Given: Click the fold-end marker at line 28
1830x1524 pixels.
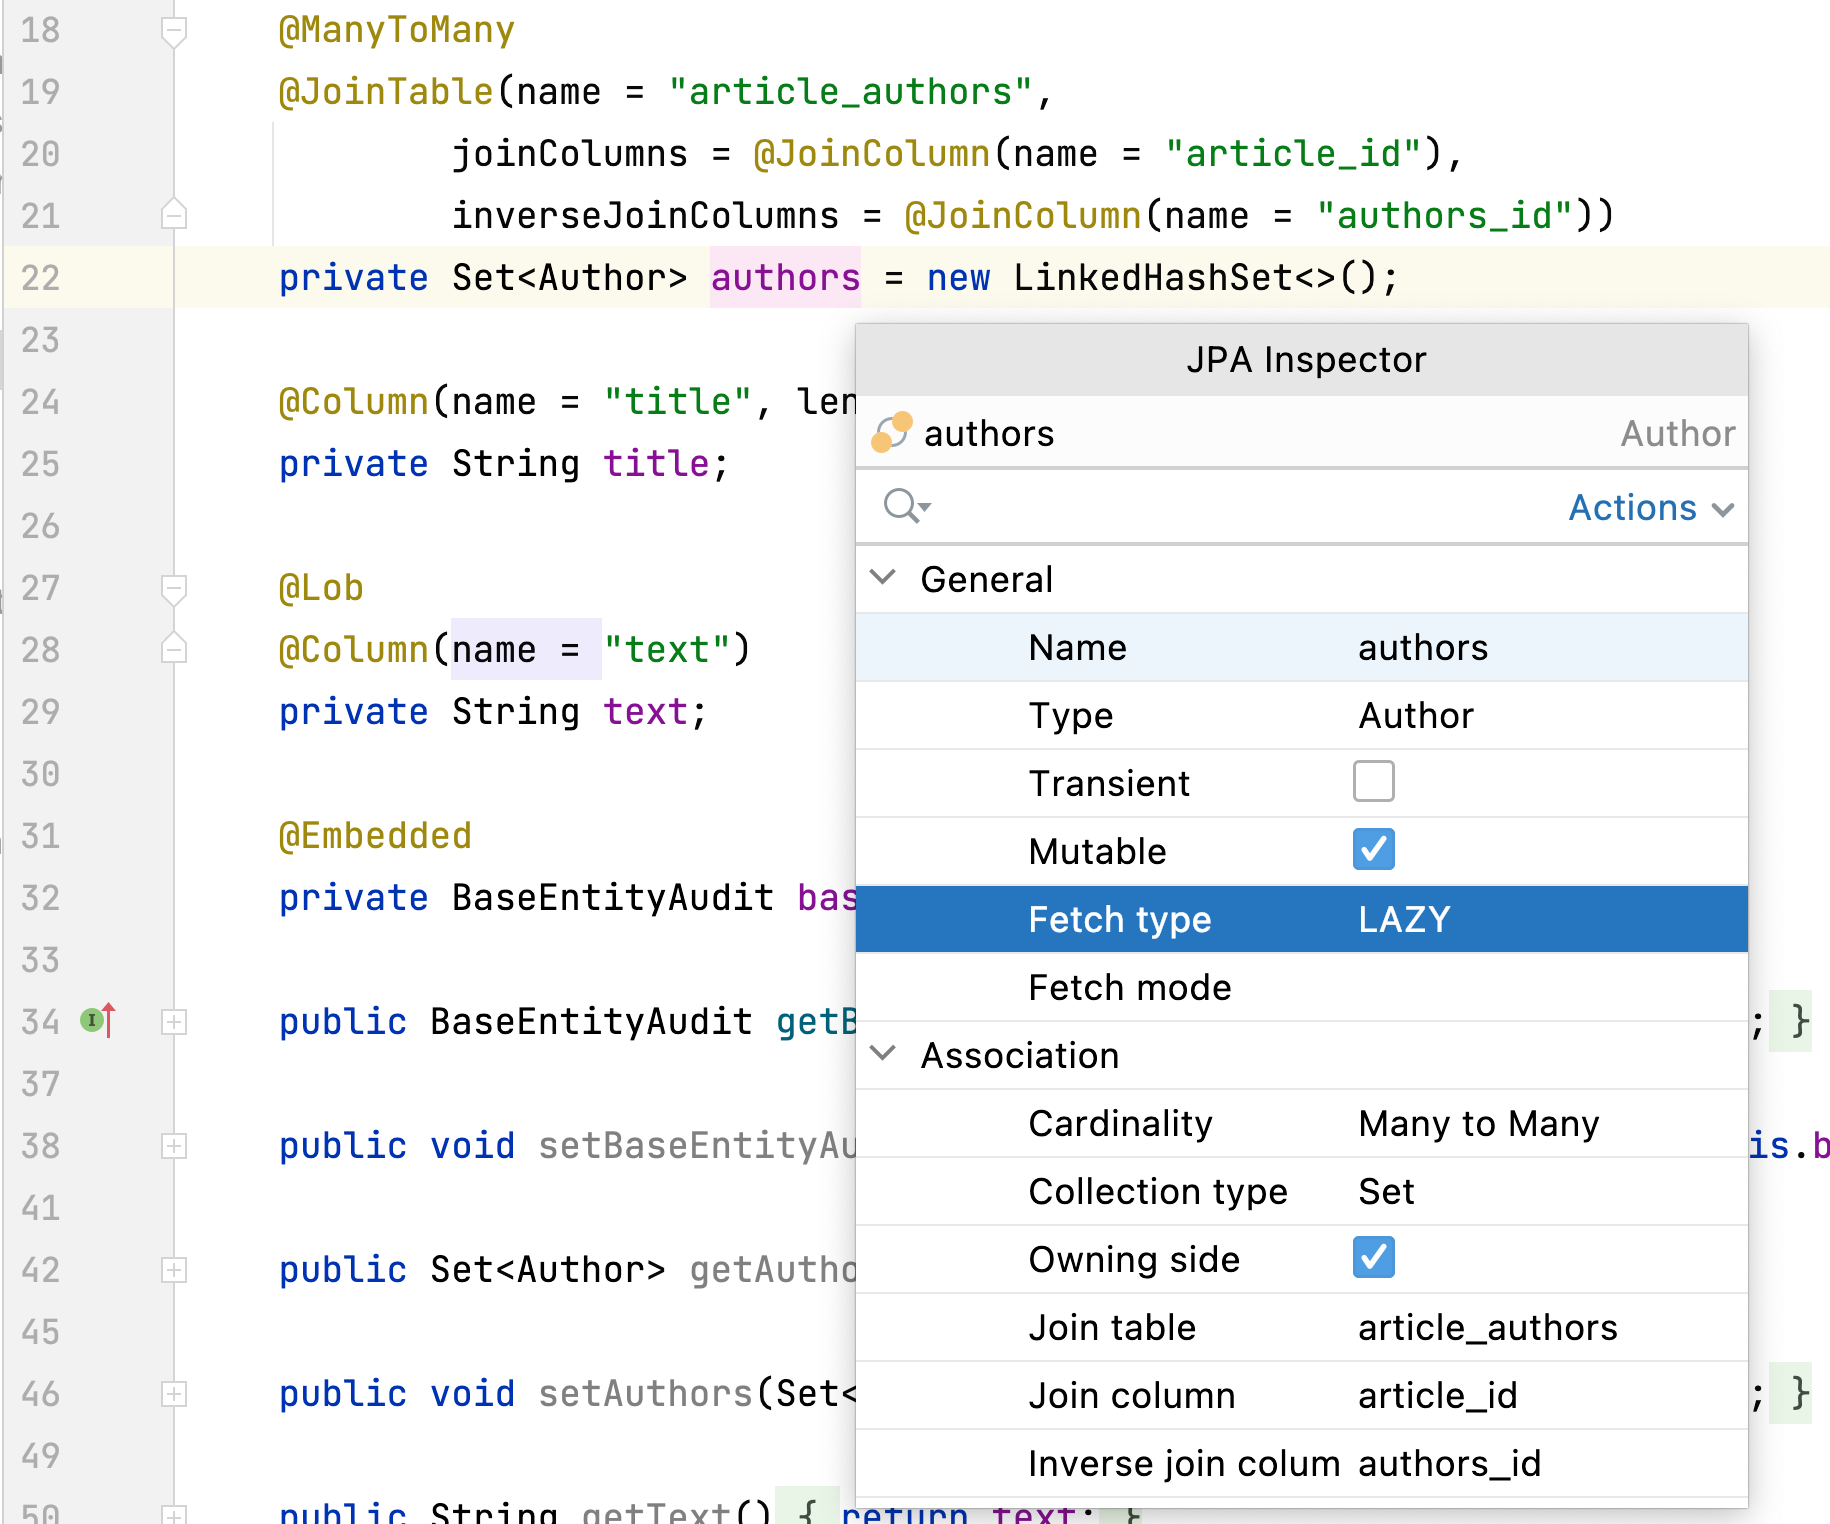Looking at the screenshot, I should coord(173,649).
